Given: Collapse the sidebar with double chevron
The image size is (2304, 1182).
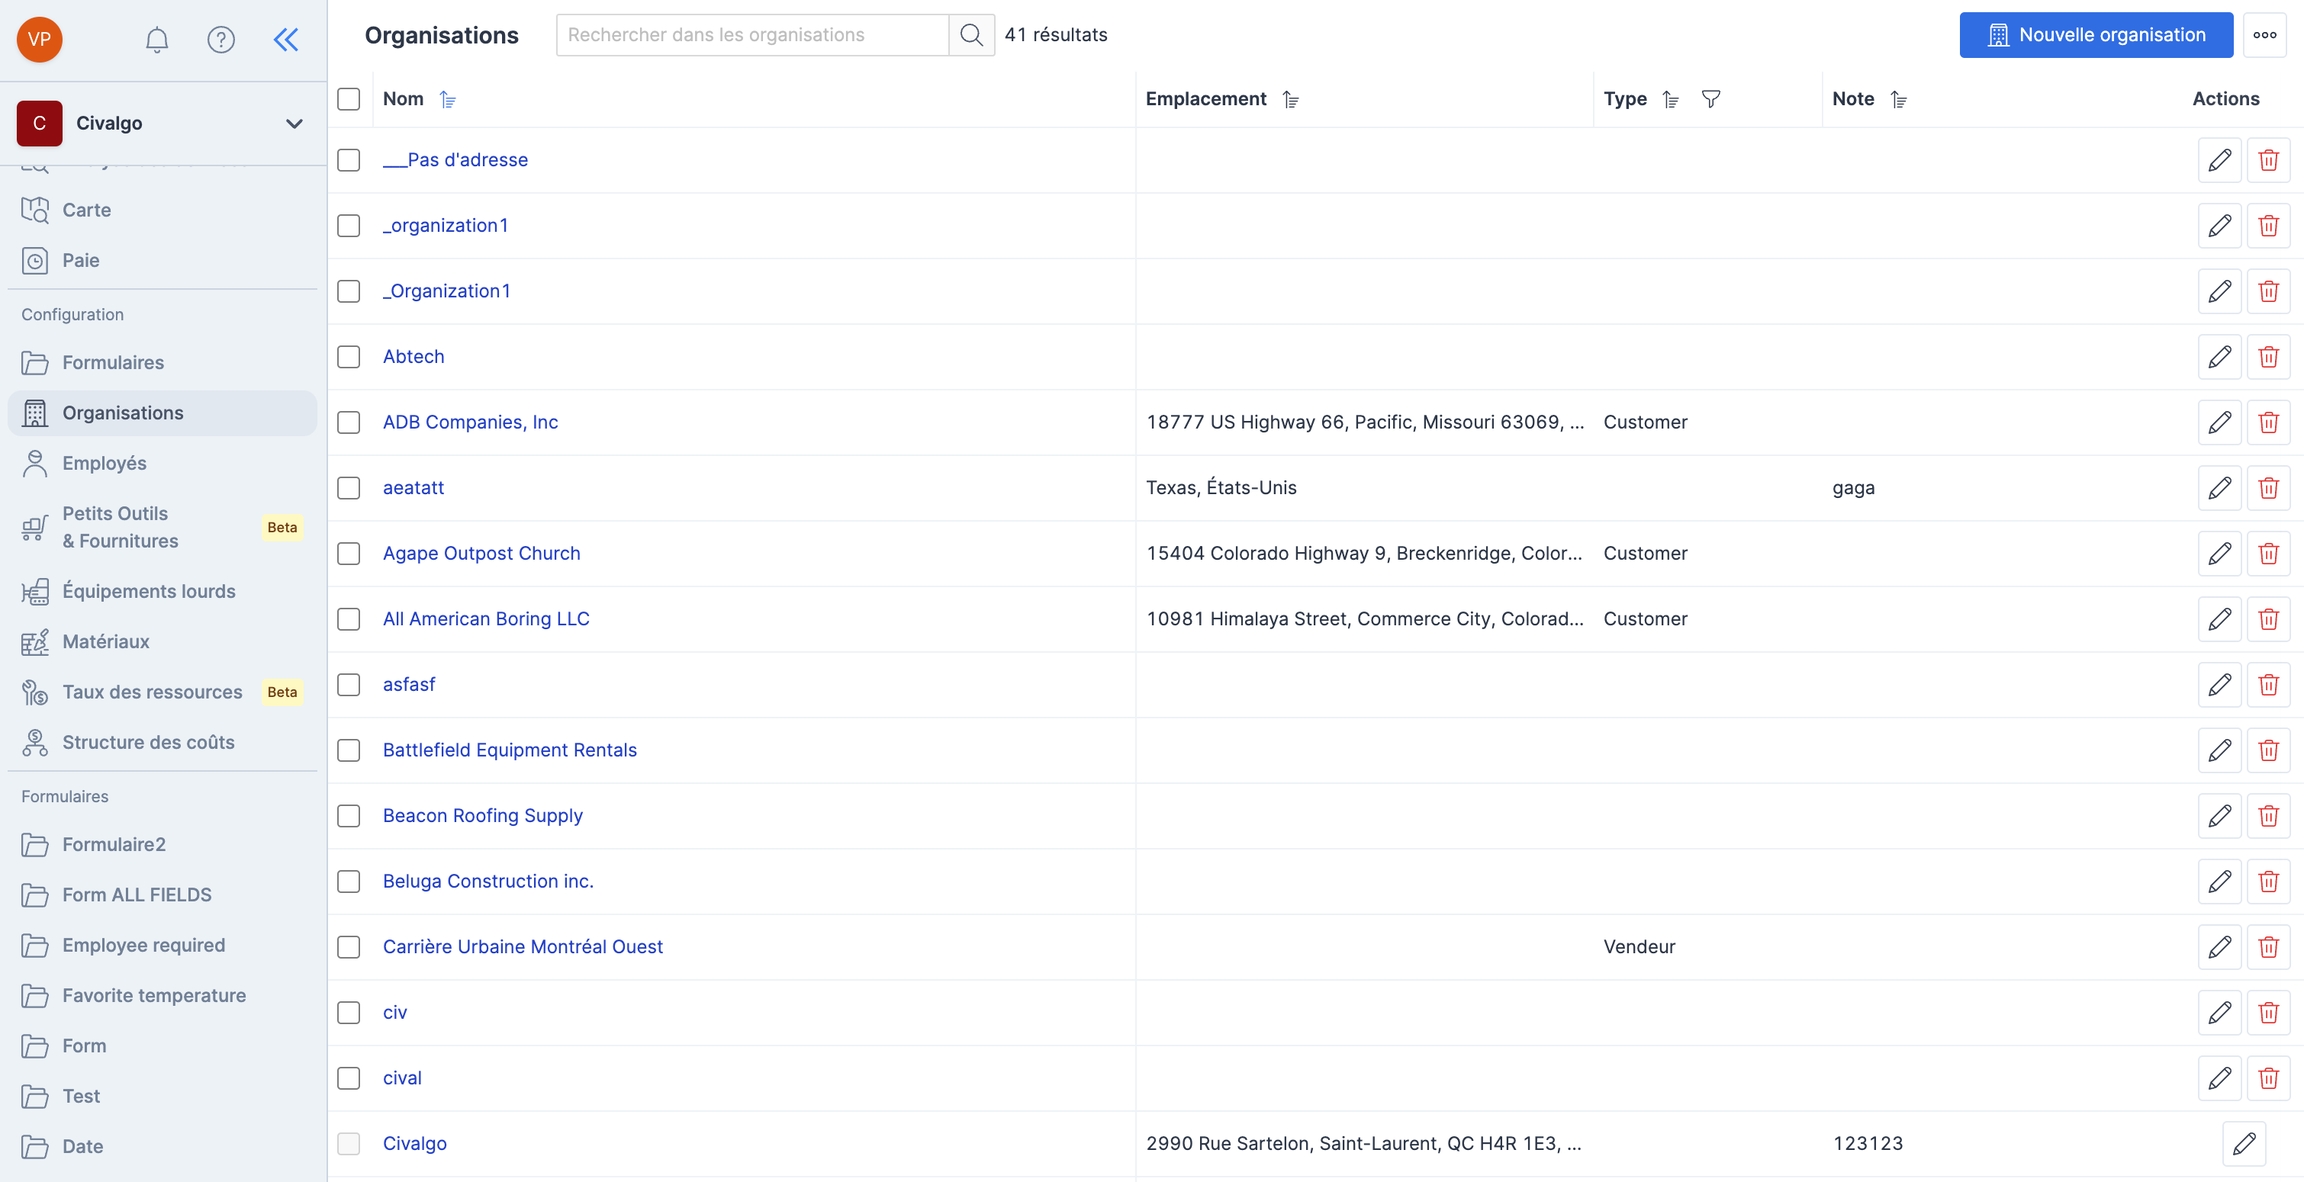Looking at the screenshot, I should click(286, 40).
